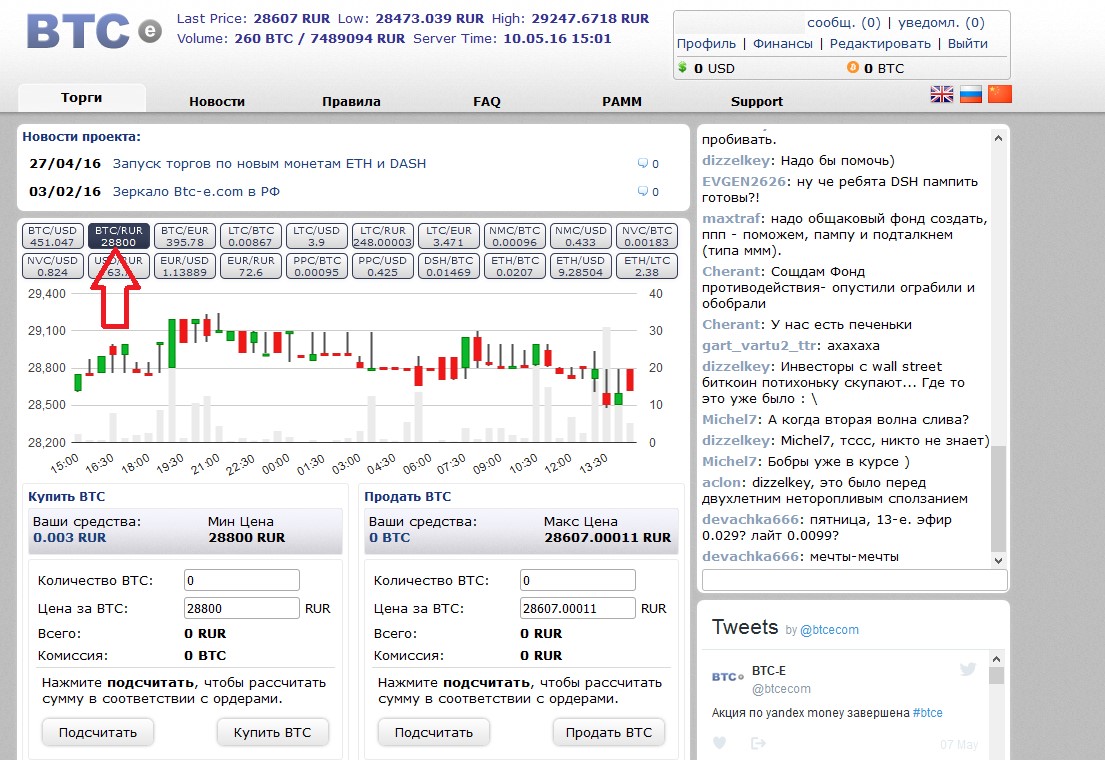
Task: Click Подсчитать in sell panel
Action: point(434,733)
